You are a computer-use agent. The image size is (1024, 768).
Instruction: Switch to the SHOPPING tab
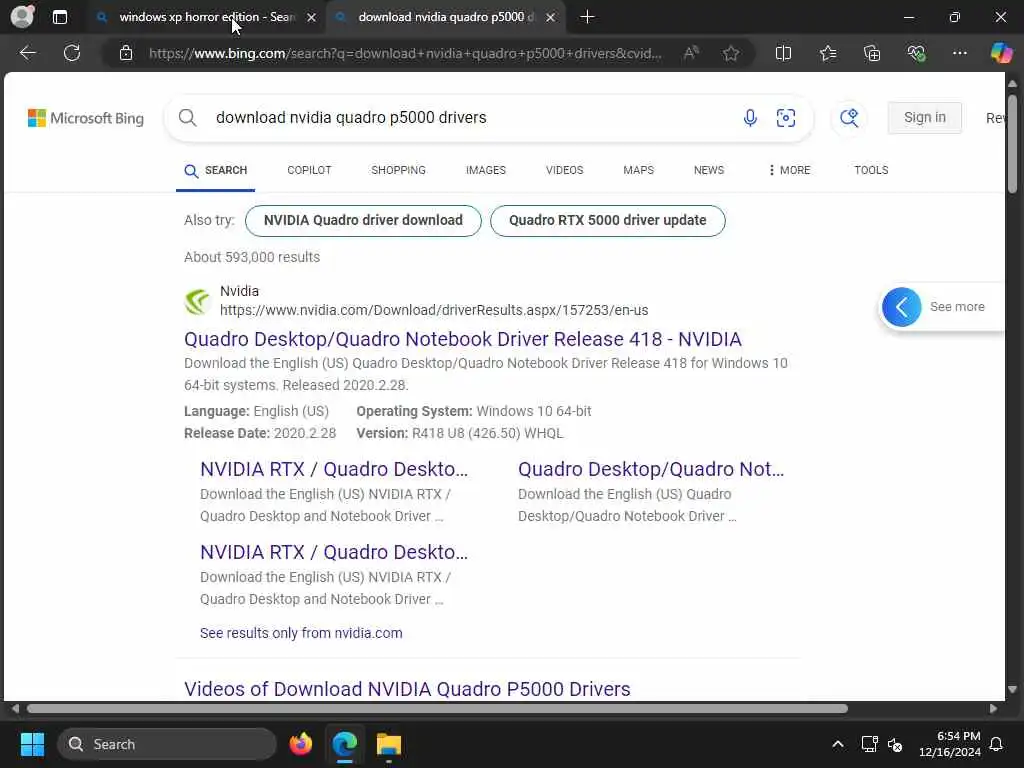(x=398, y=170)
